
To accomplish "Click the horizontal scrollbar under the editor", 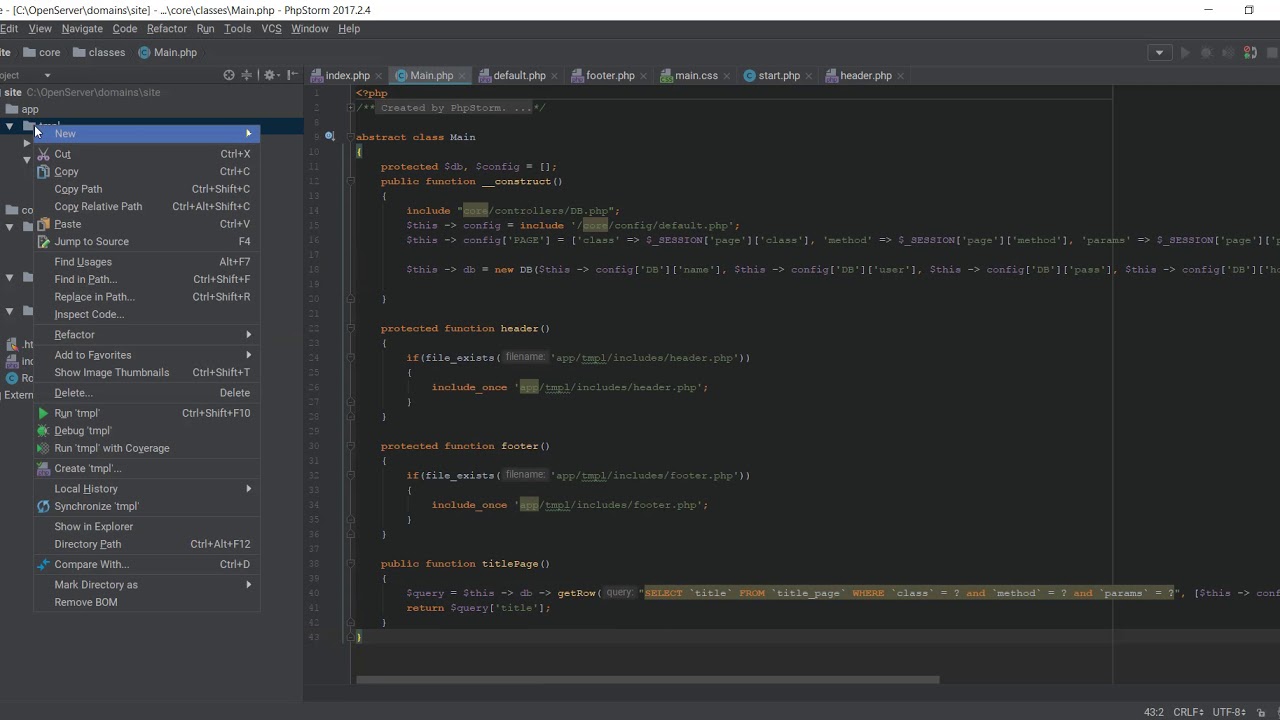I will click(x=647, y=680).
